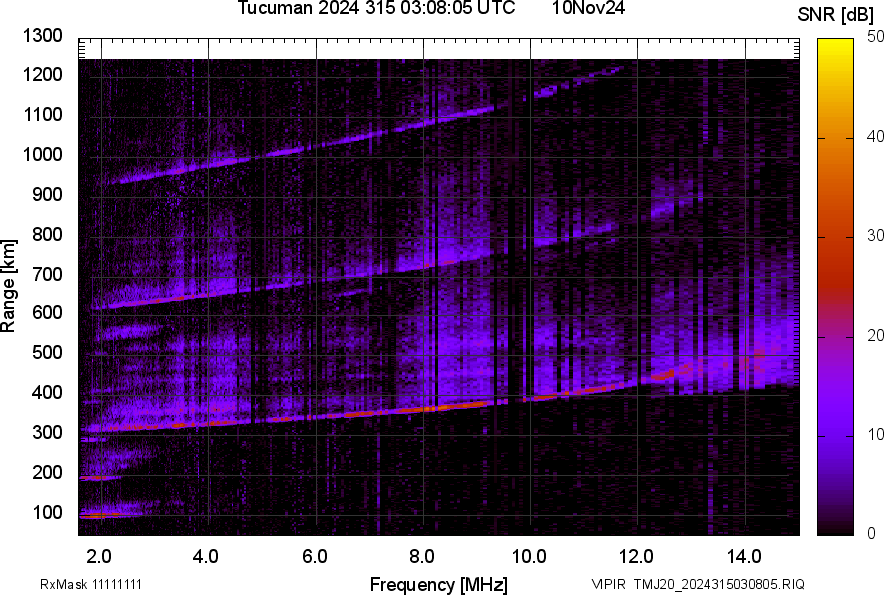884x595 pixels.
Task: Click the range tick label '400'
Action: [47, 393]
